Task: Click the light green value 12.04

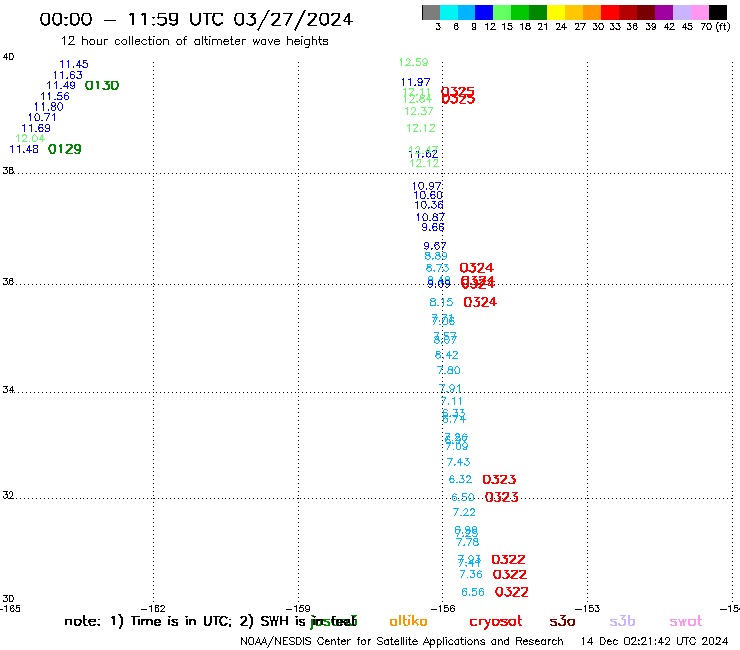Action: coord(30,138)
